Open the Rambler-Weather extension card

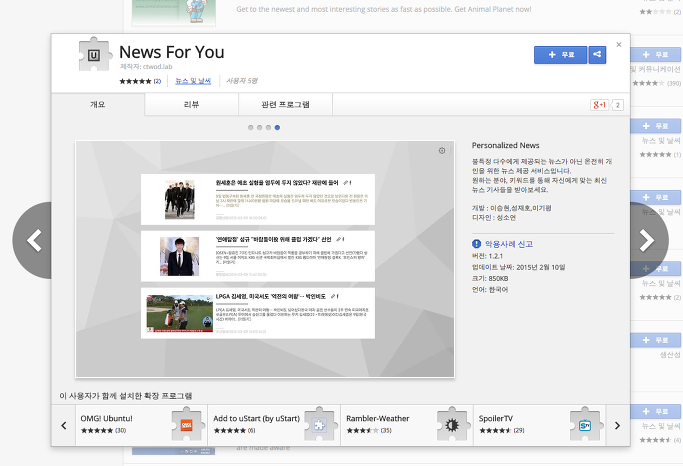[407, 425]
